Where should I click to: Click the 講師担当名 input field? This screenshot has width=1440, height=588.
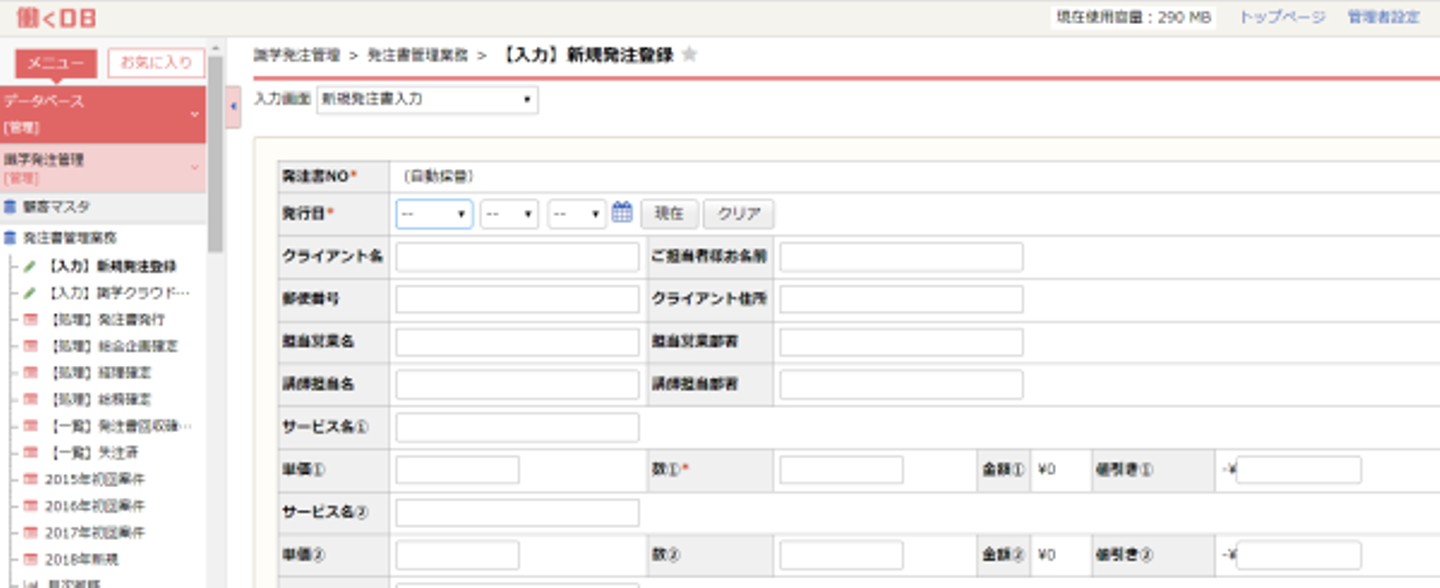pos(517,385)
